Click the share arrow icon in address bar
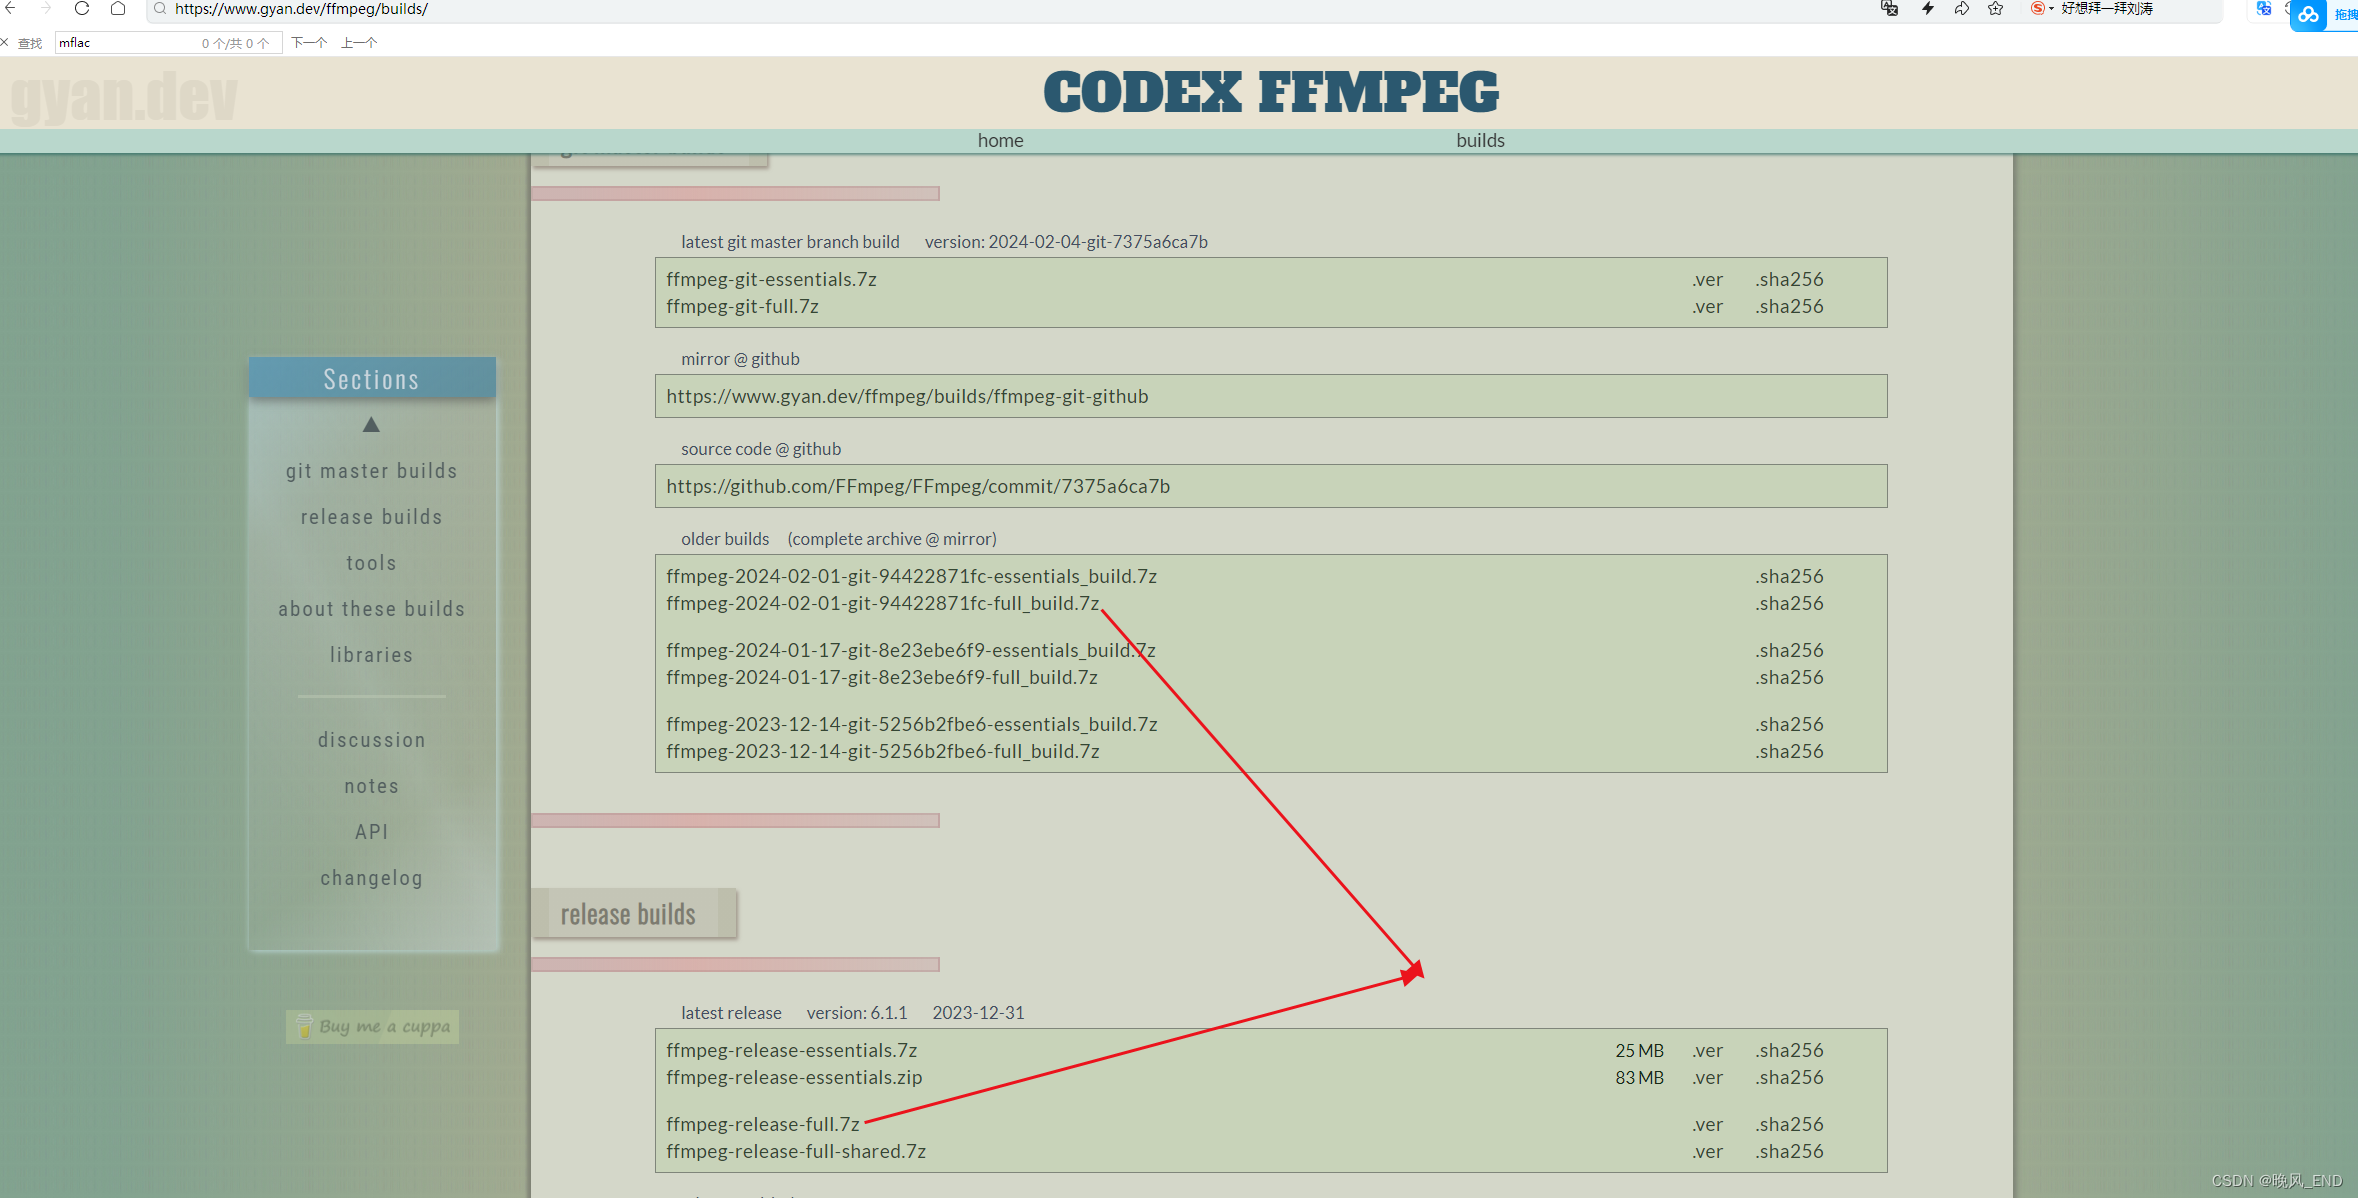 1962,9
